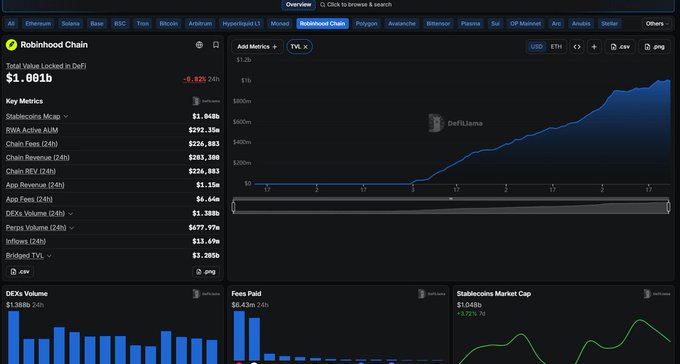Open the Chain Fees (24h) link
Image resolution: width=680 pixels, height=364 pixels.
pos(32,144)
